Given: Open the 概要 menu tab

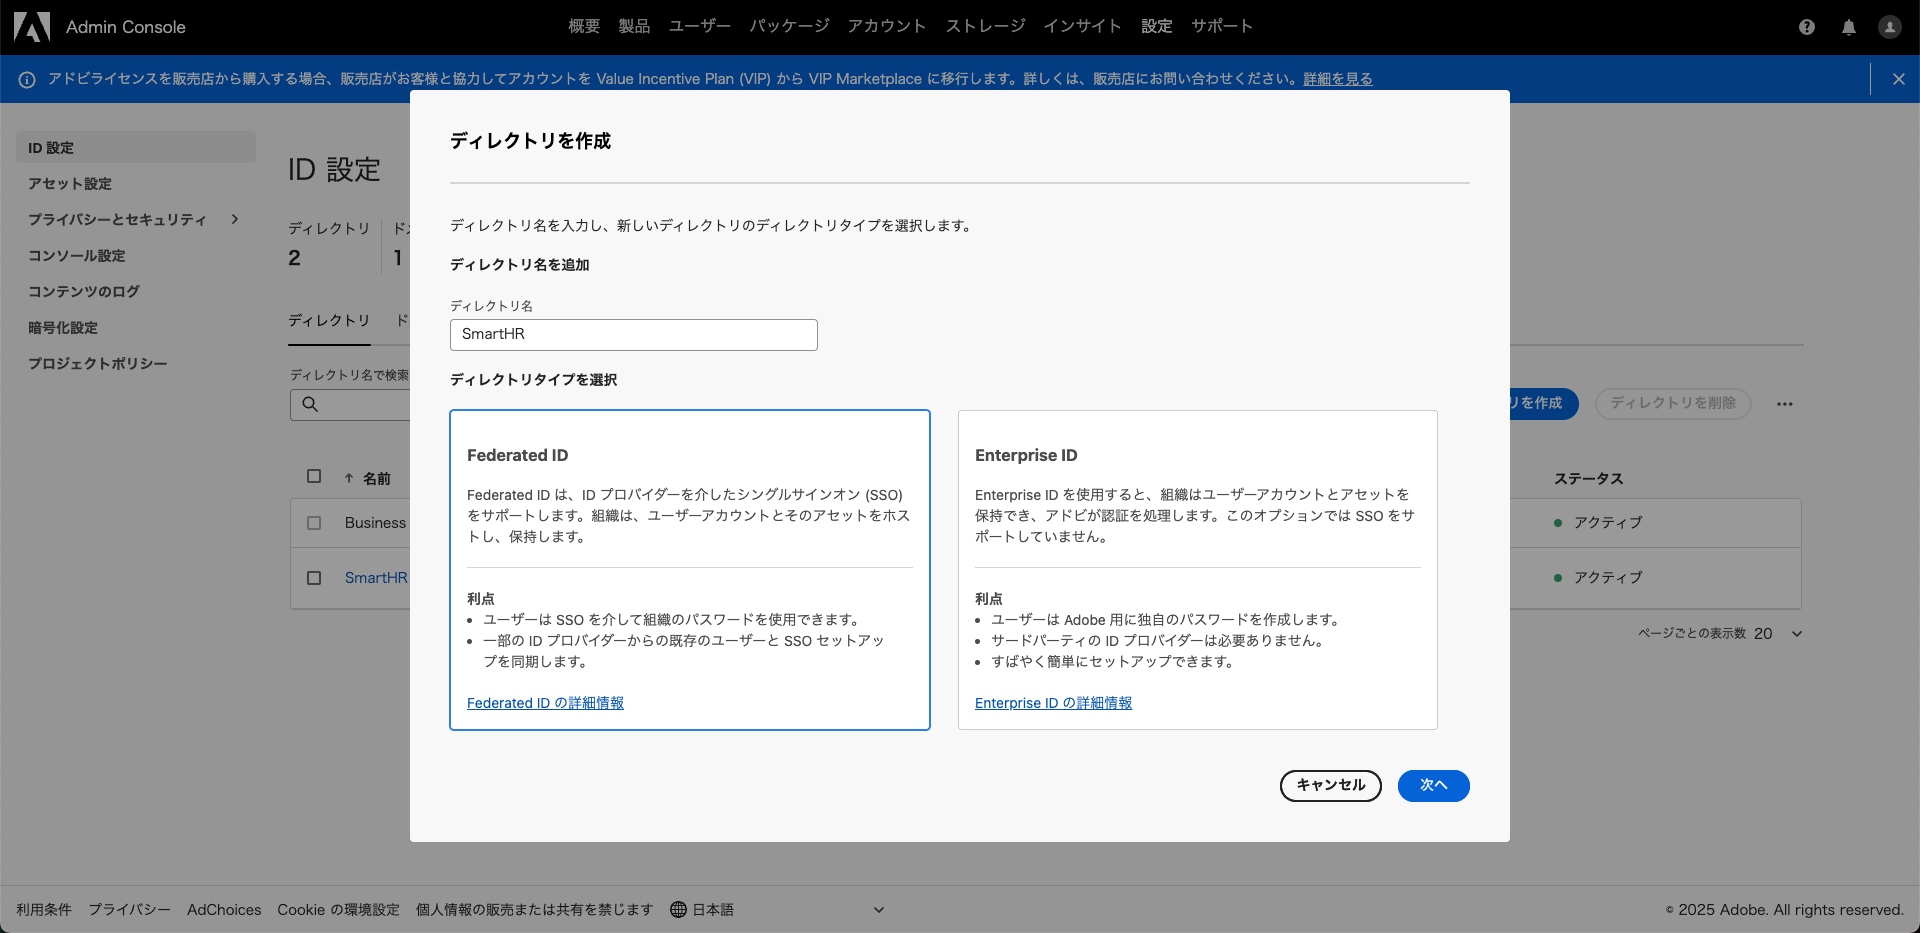Looking at the screenshot, I should (584, 26).
